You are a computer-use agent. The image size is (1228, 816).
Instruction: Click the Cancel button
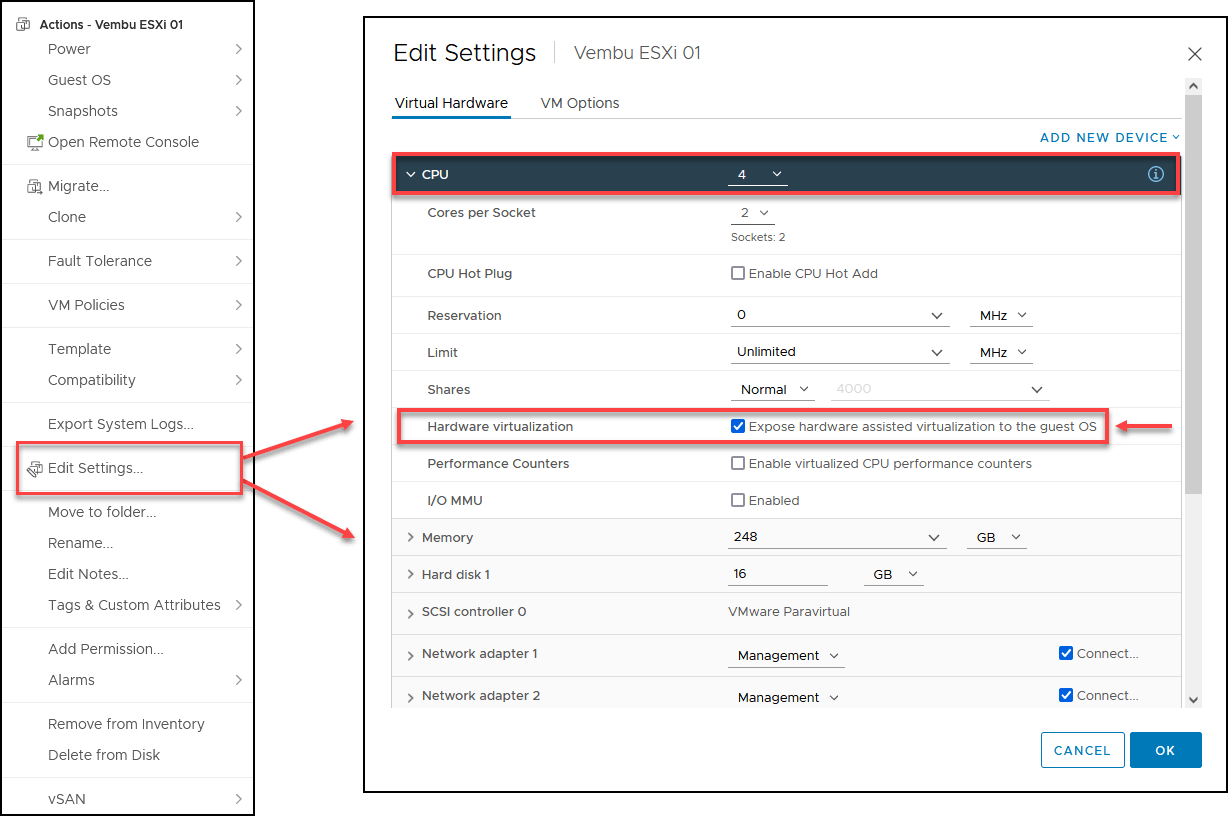(x=1082, y=750)
